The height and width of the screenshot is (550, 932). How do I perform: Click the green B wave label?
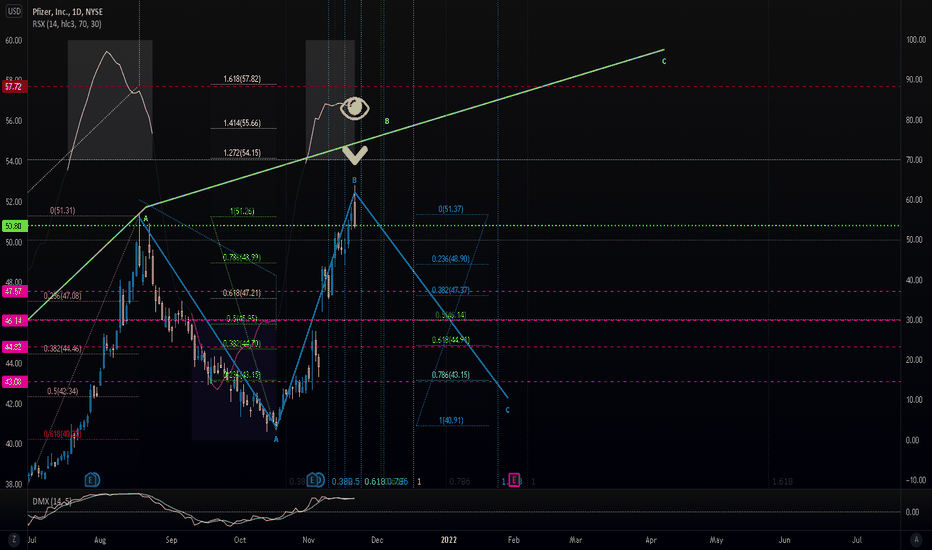tap(386, 121)
